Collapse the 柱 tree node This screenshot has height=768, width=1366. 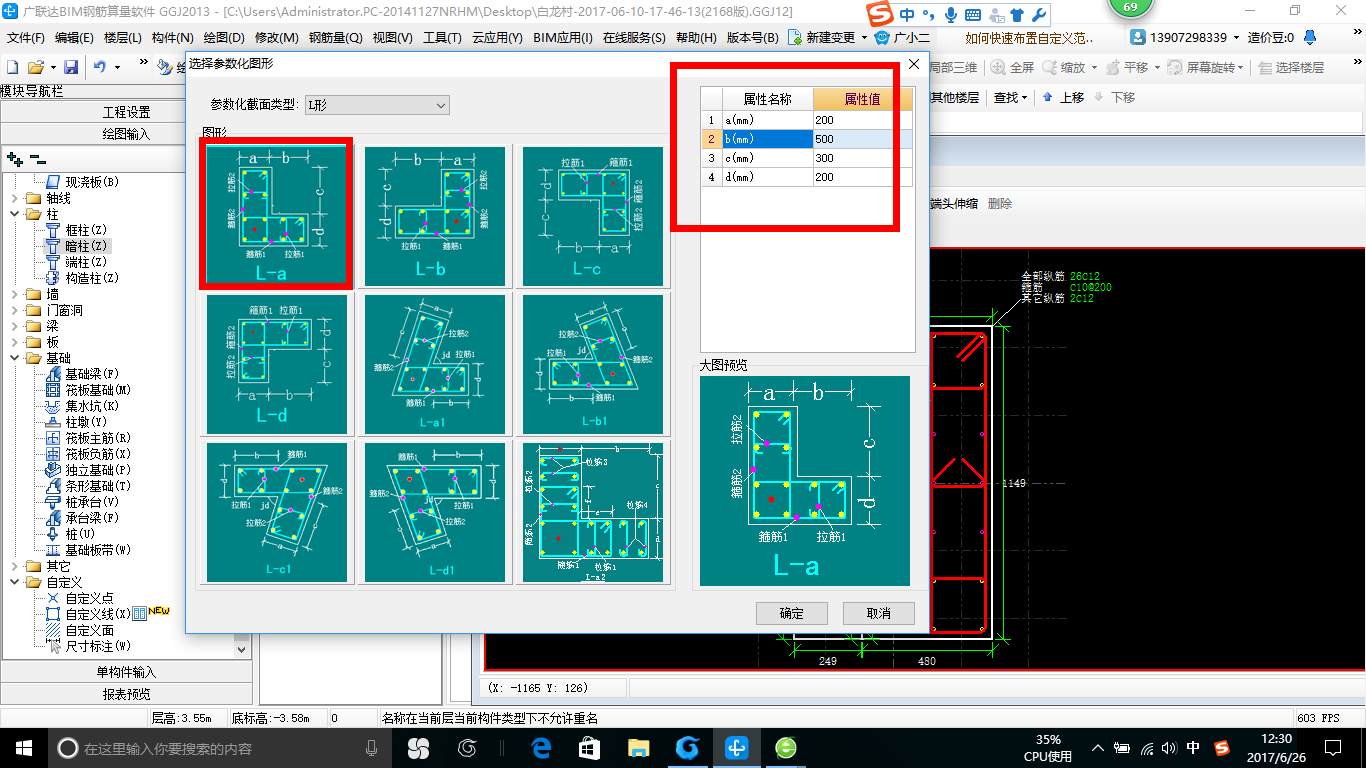click(14, 214)
